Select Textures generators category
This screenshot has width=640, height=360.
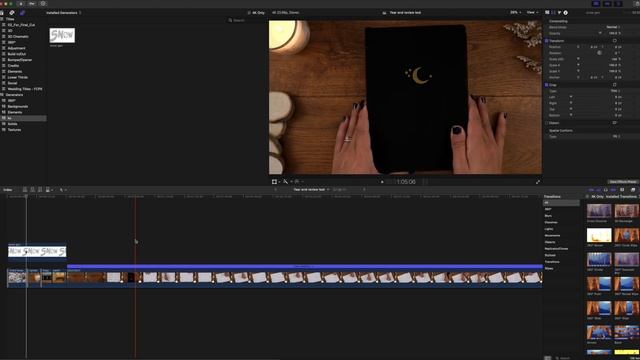(14, 129)
